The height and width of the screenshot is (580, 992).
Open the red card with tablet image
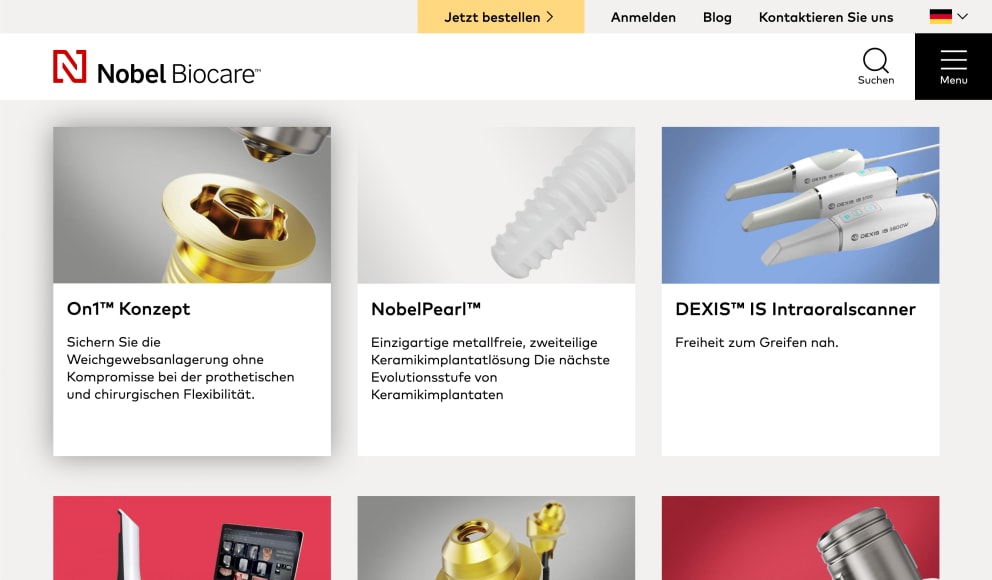[192, 538]
